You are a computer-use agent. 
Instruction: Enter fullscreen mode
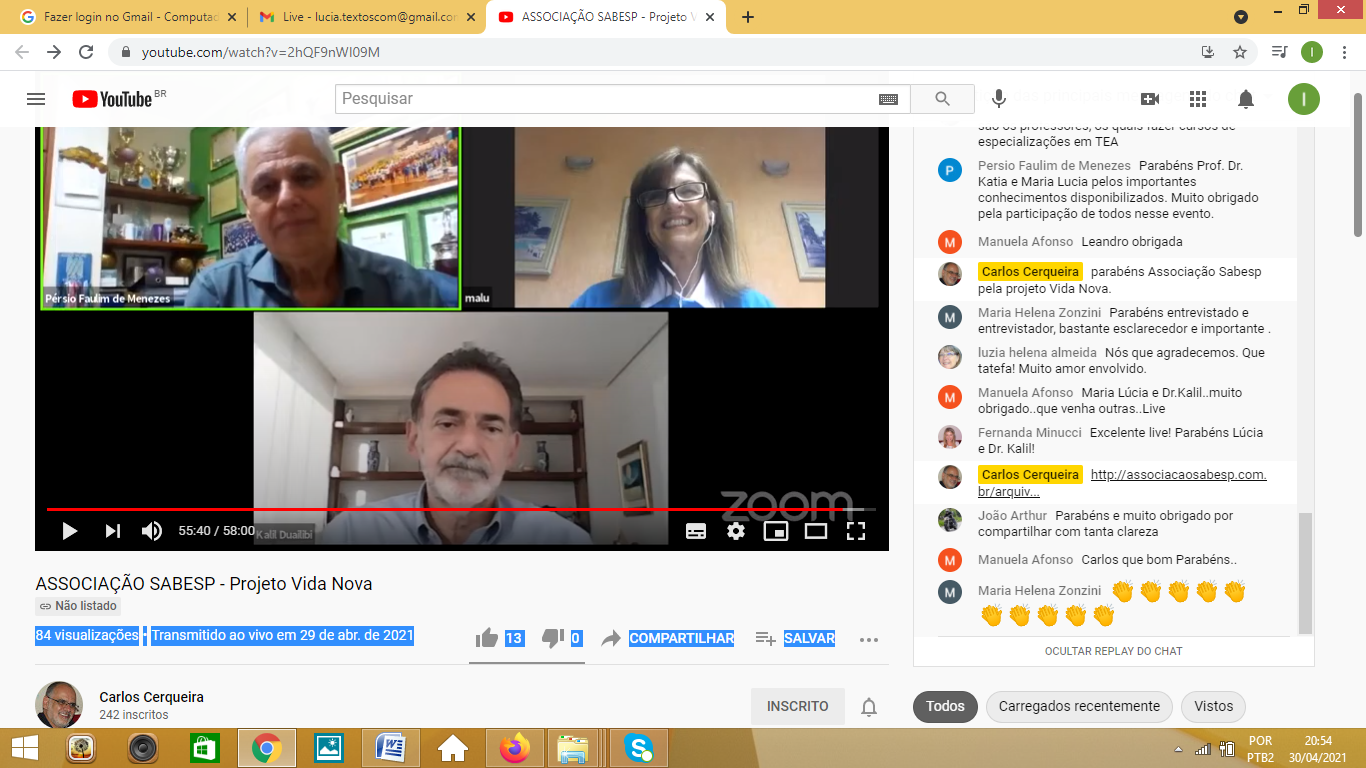tap(856, 531)
